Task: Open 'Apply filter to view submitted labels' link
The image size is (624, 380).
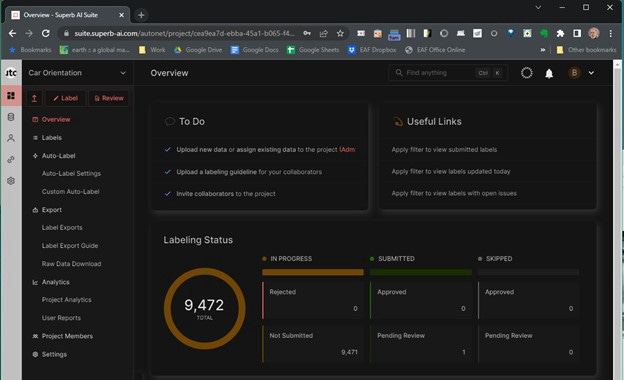Action: [x=444, y=150]
